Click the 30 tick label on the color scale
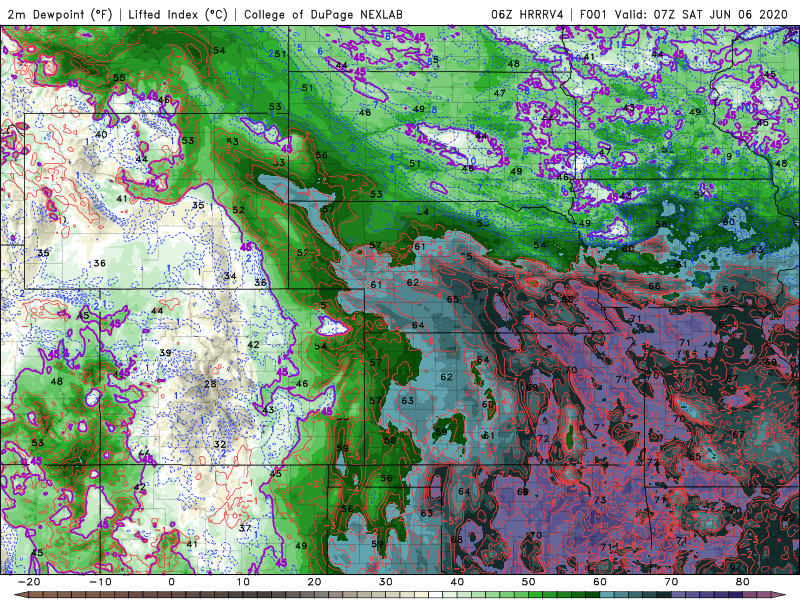The width and height of the screenshot is (800, 600). (386, 582)
